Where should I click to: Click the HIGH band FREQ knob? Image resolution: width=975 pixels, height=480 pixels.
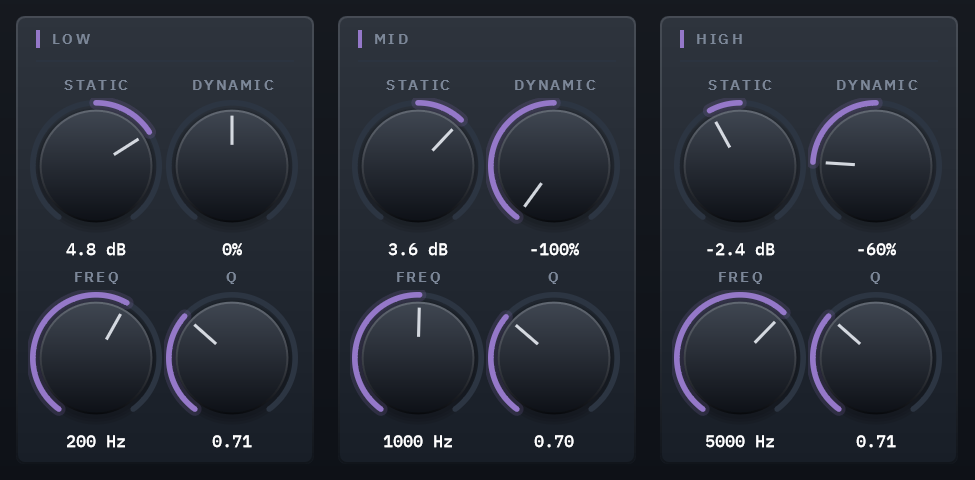[741, 358]
